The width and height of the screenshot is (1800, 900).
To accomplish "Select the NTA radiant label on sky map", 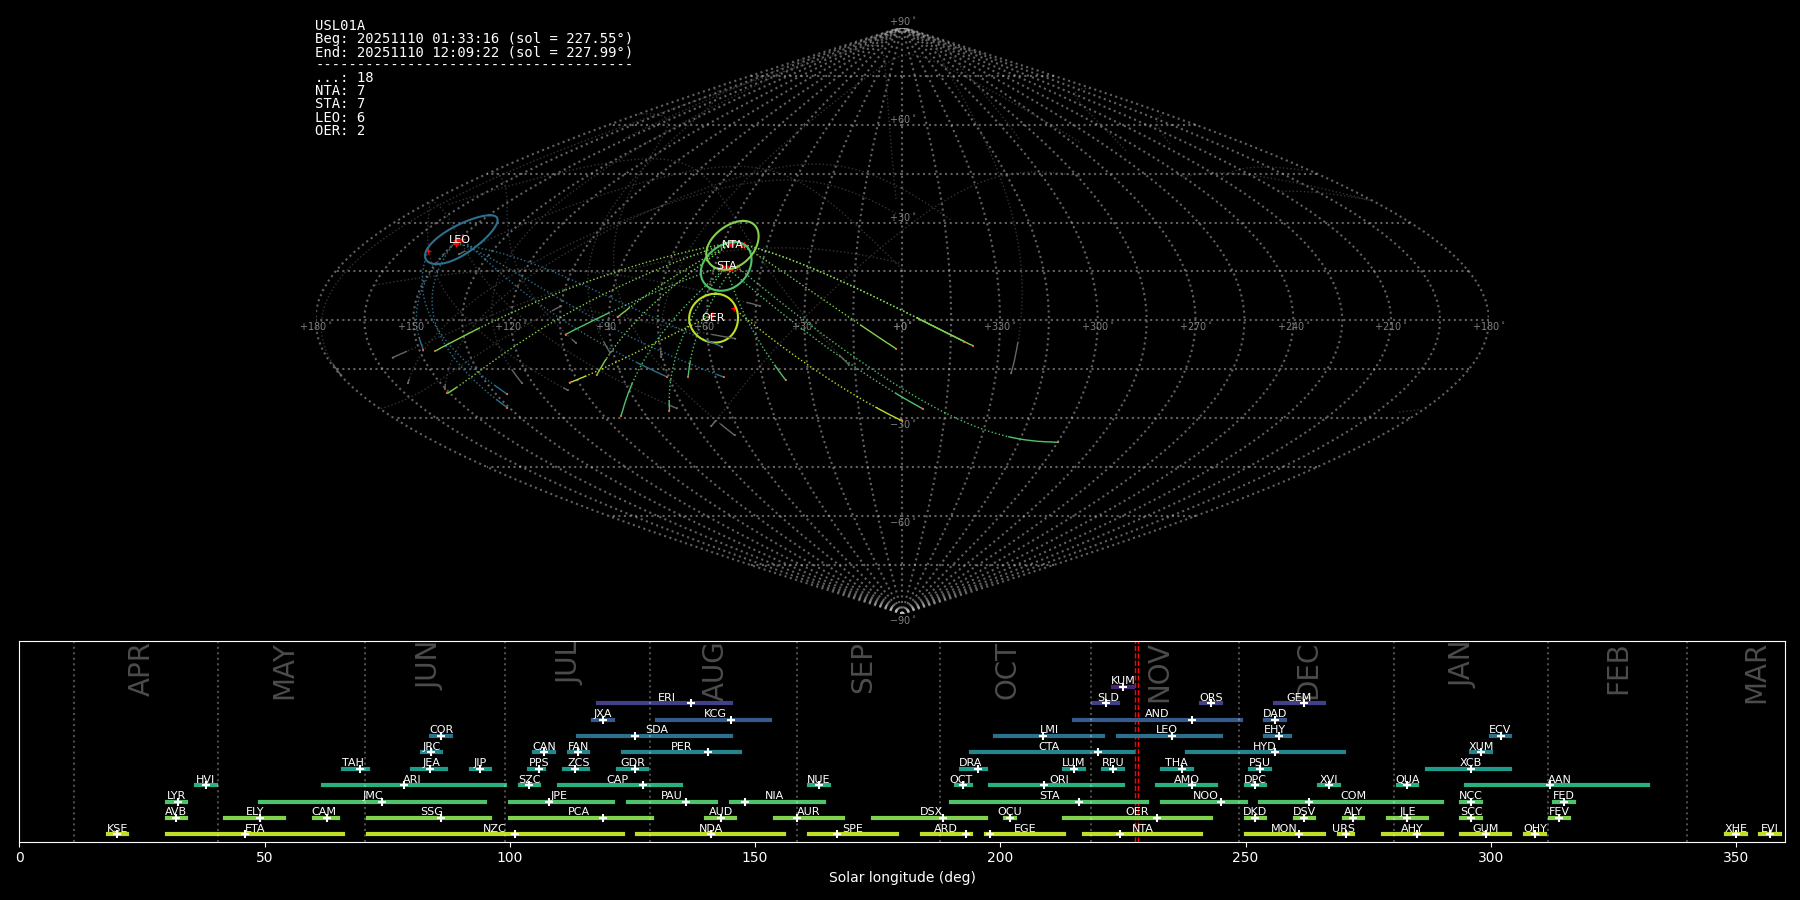I will point(732,245).
